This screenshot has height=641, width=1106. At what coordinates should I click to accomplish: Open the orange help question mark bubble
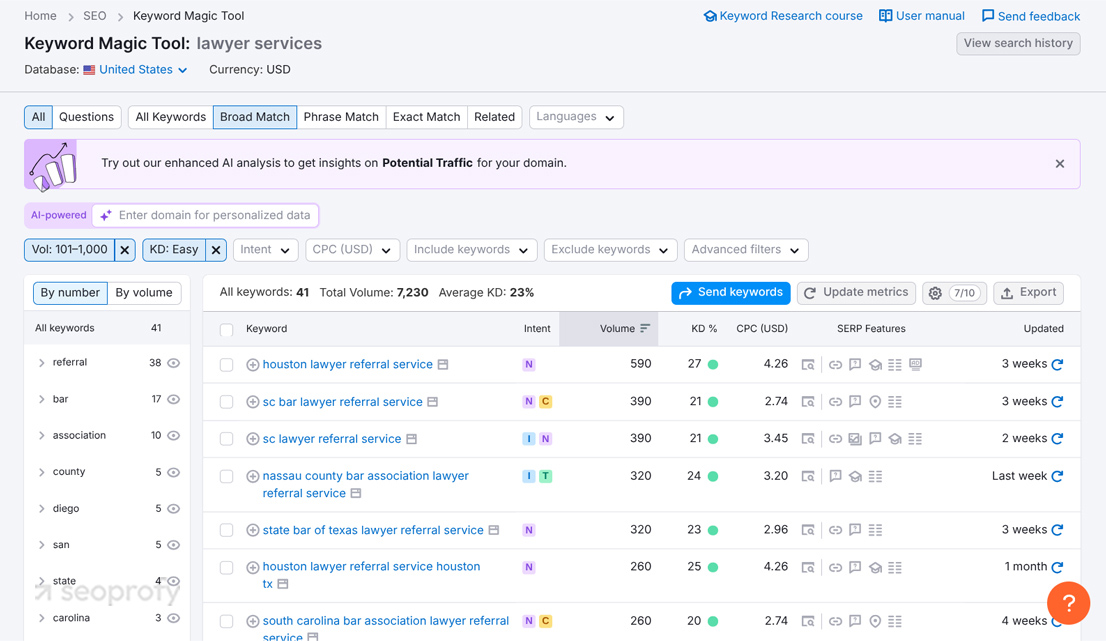1069,603
